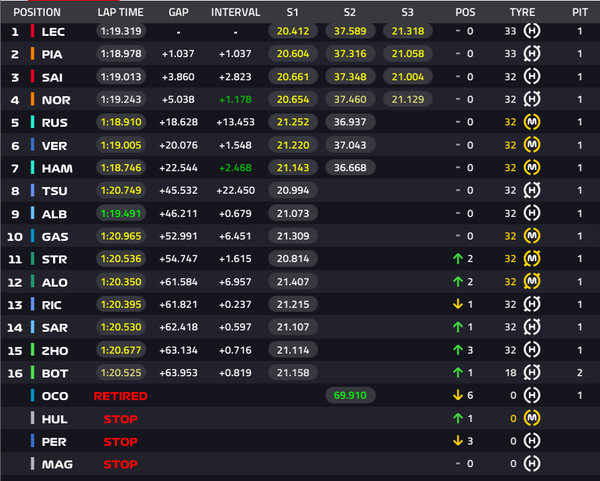The image size is (600, 481).
Task: Click gap value +45.532
Action: [x=178, y=190]
